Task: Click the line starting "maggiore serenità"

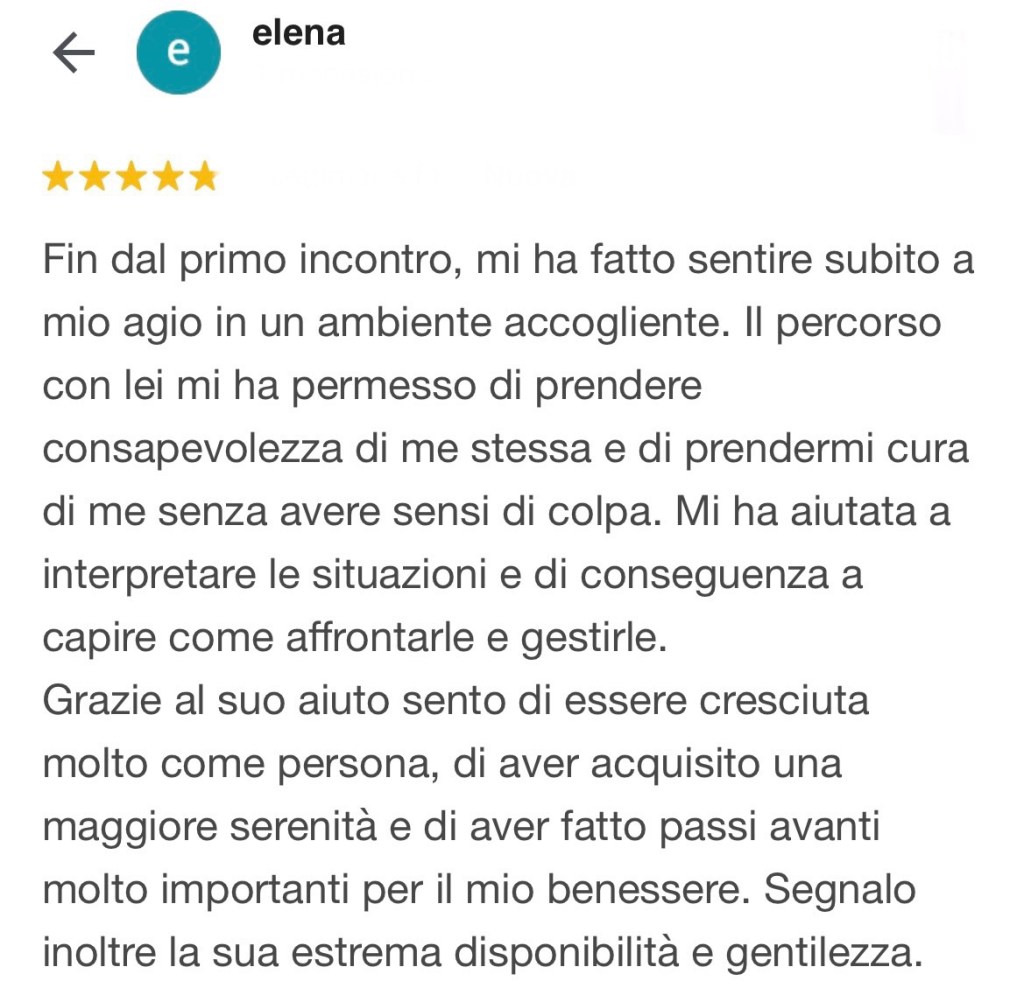Action: 460,827
